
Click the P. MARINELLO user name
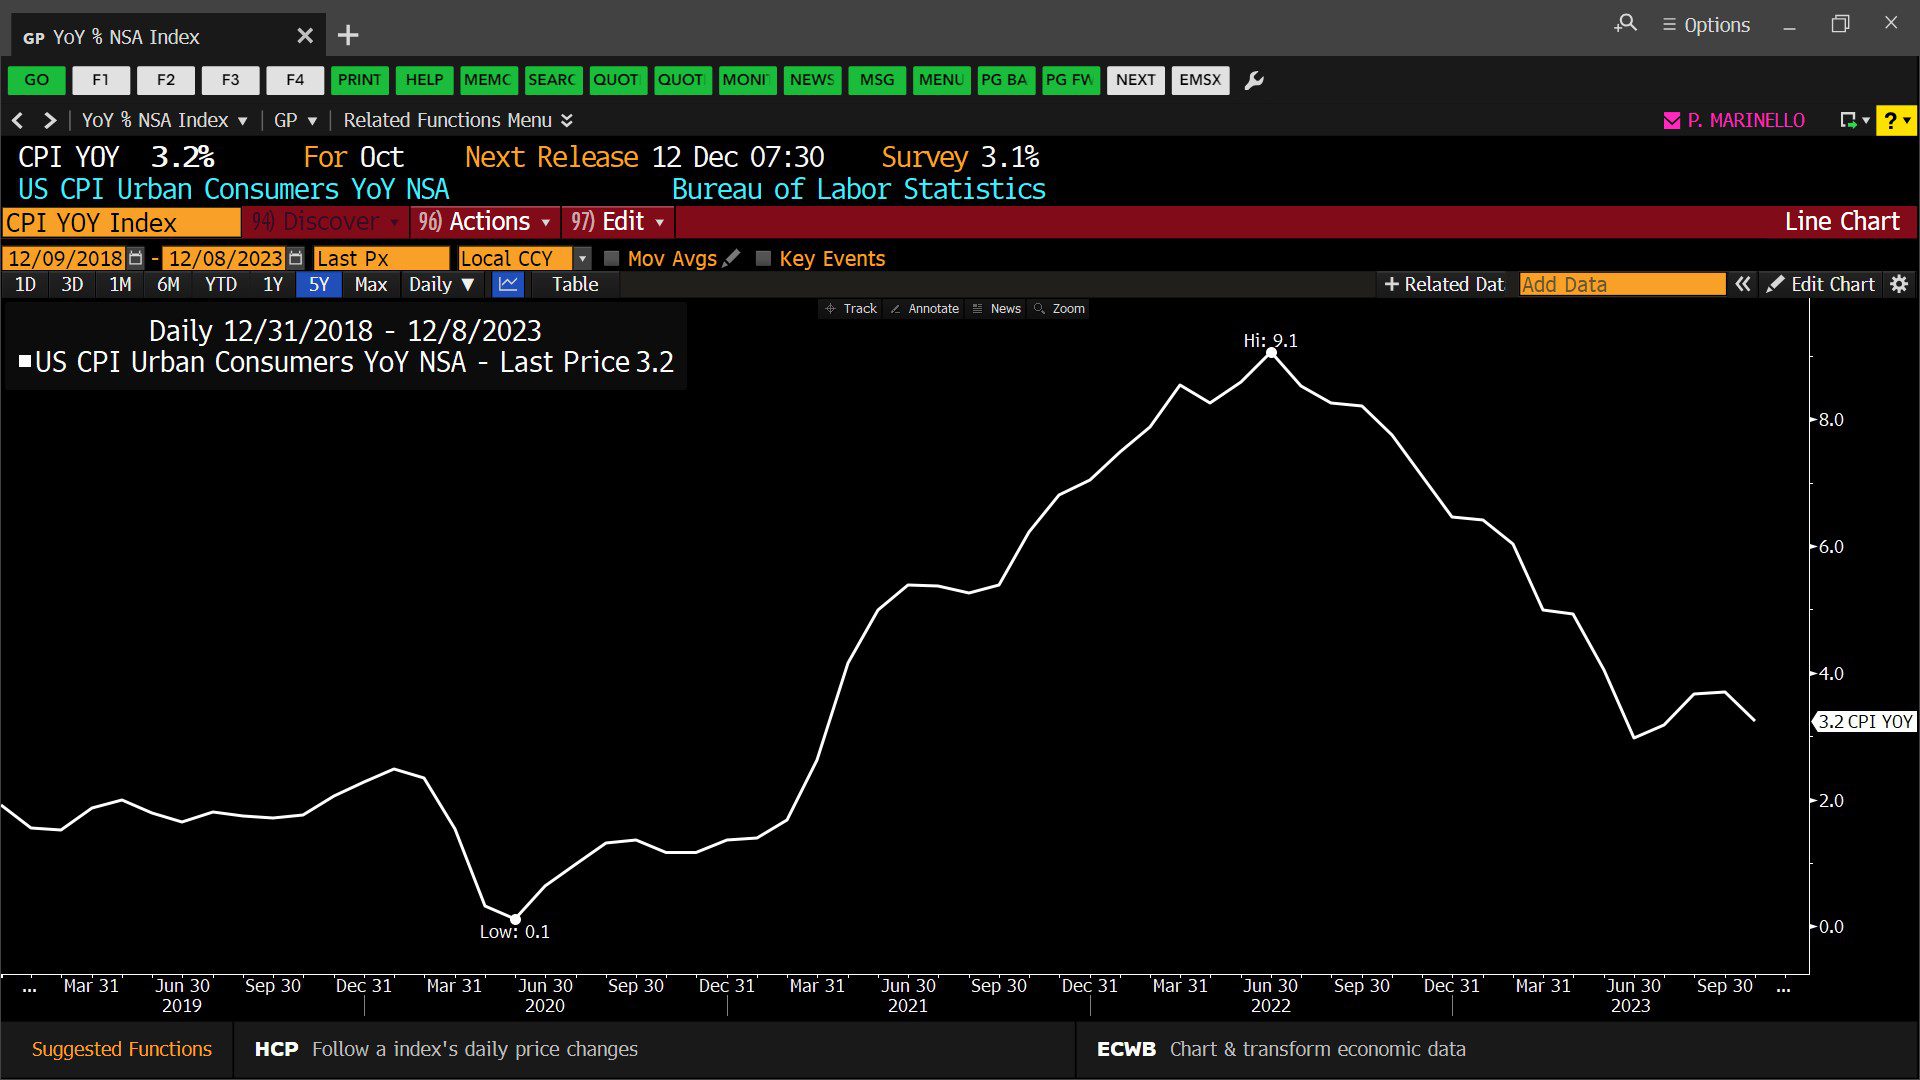1746,120
